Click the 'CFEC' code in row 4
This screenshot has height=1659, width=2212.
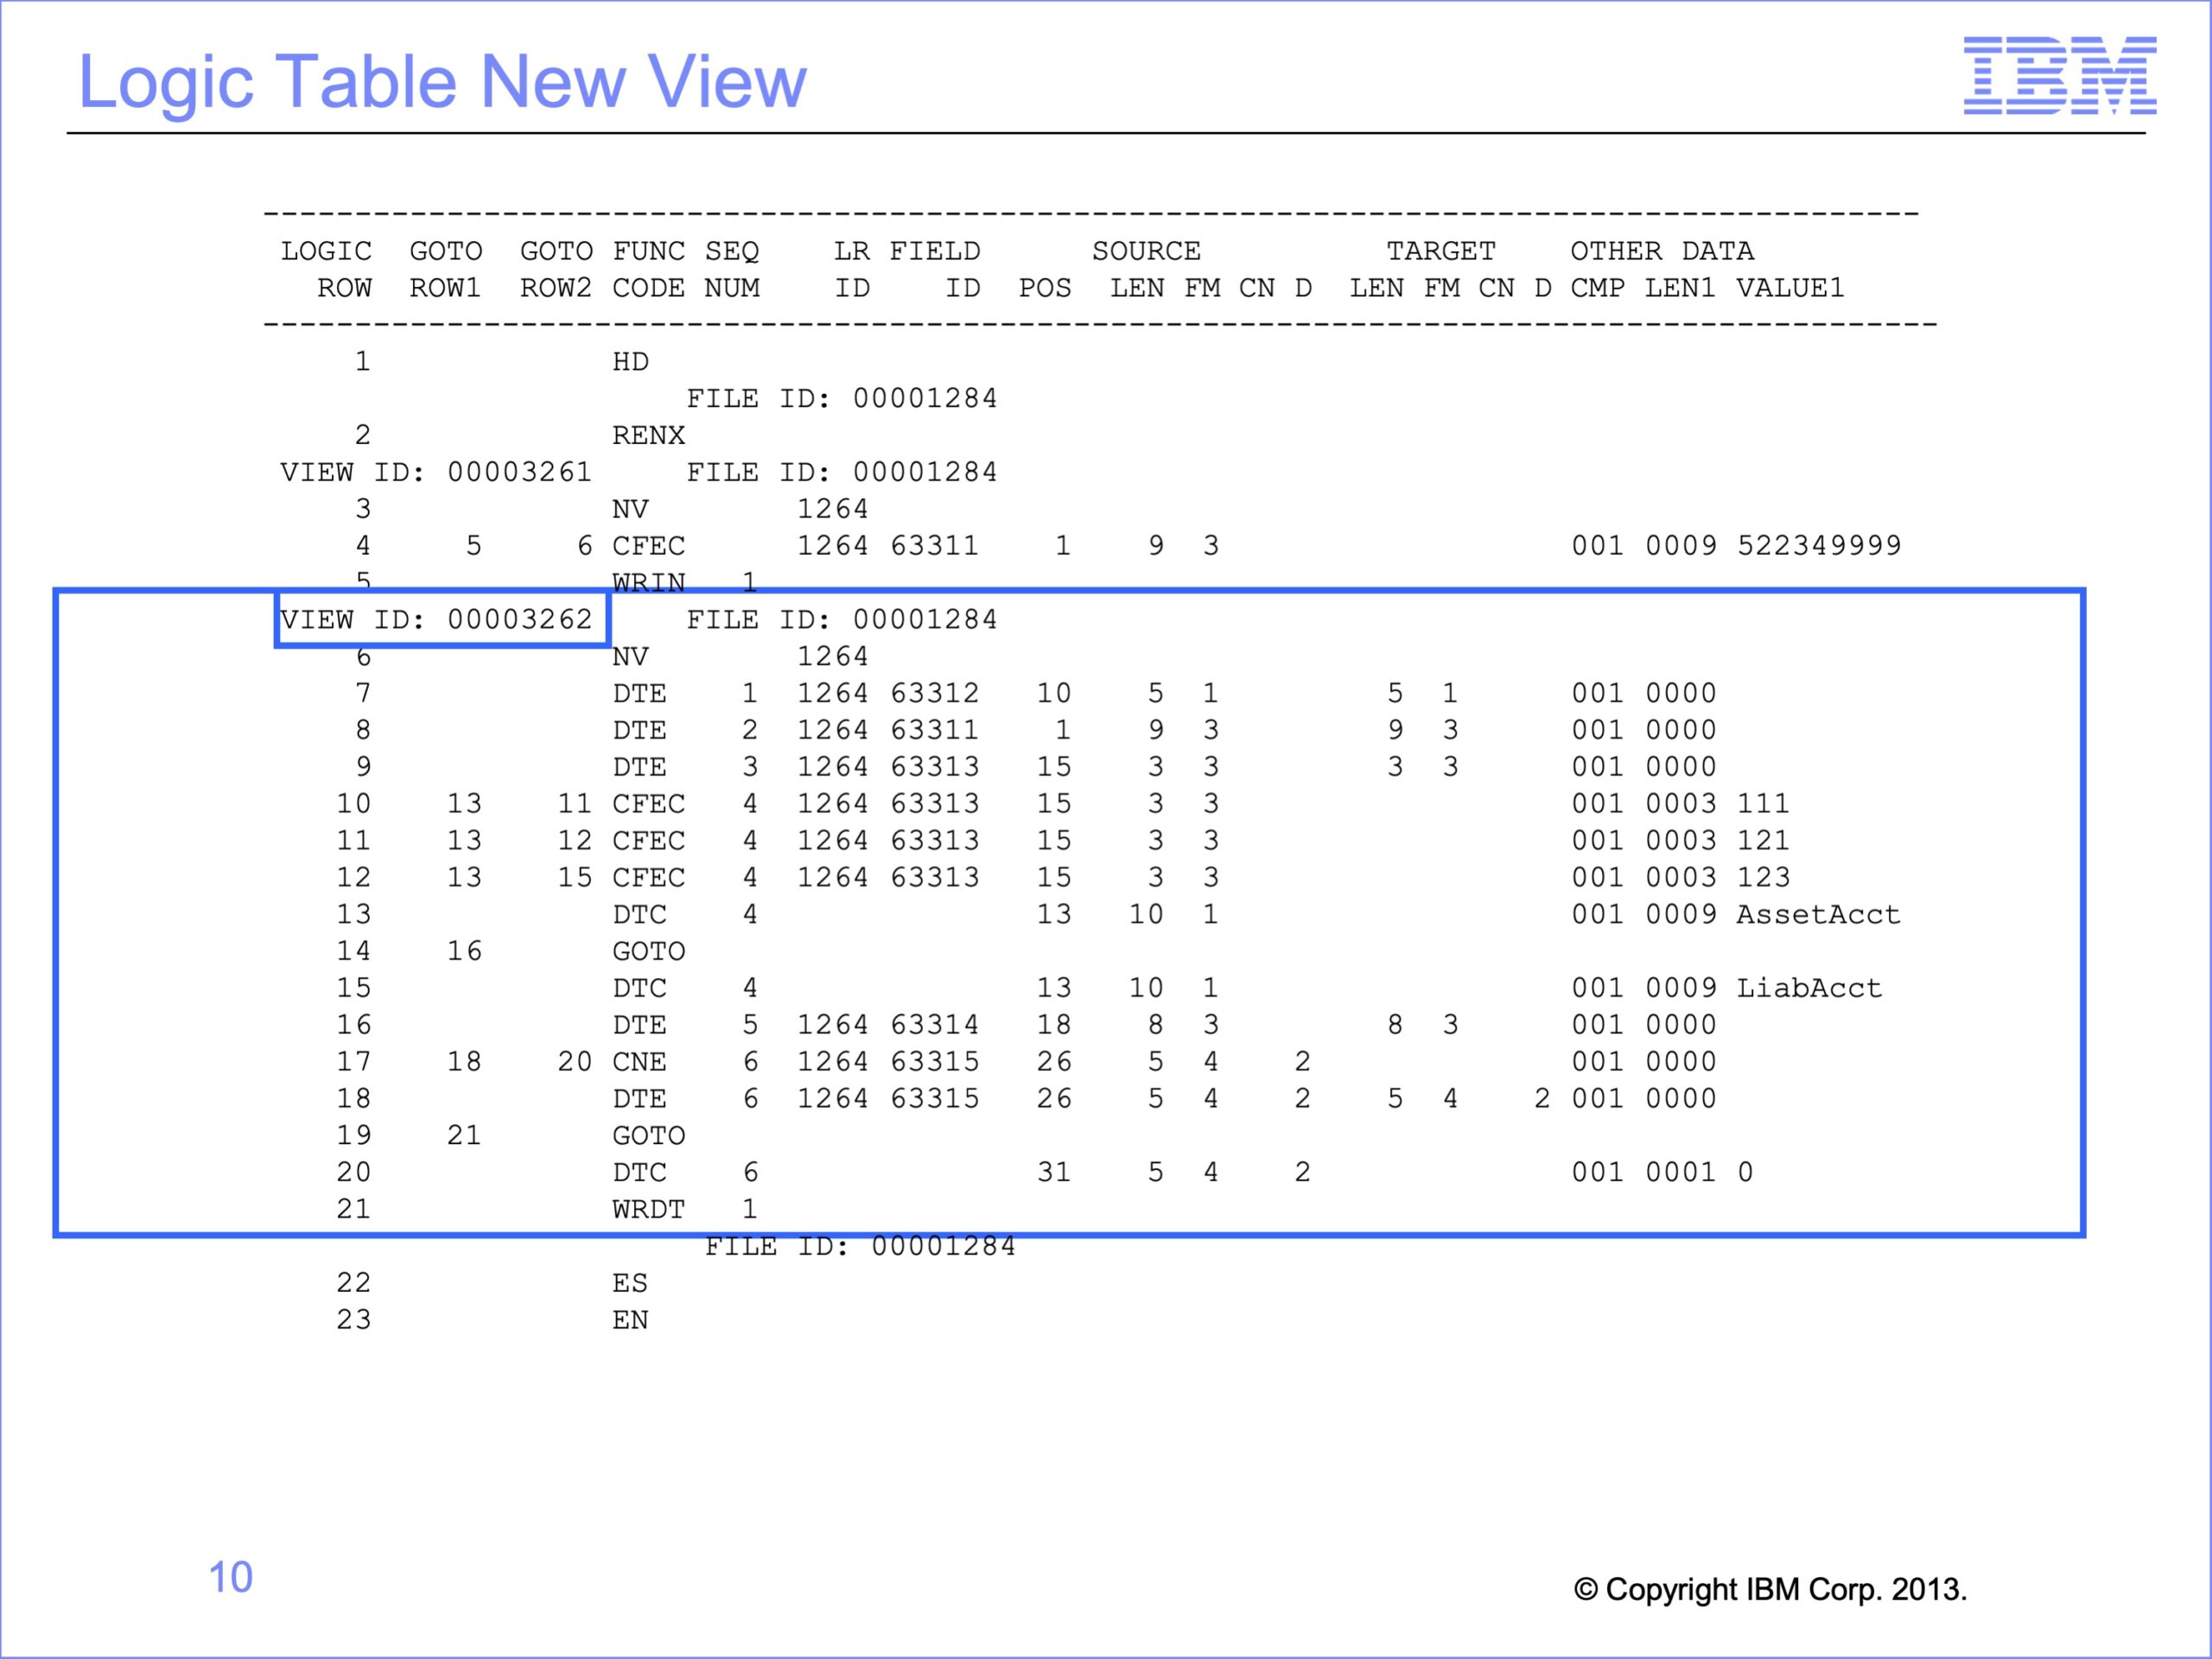point(648,546)
